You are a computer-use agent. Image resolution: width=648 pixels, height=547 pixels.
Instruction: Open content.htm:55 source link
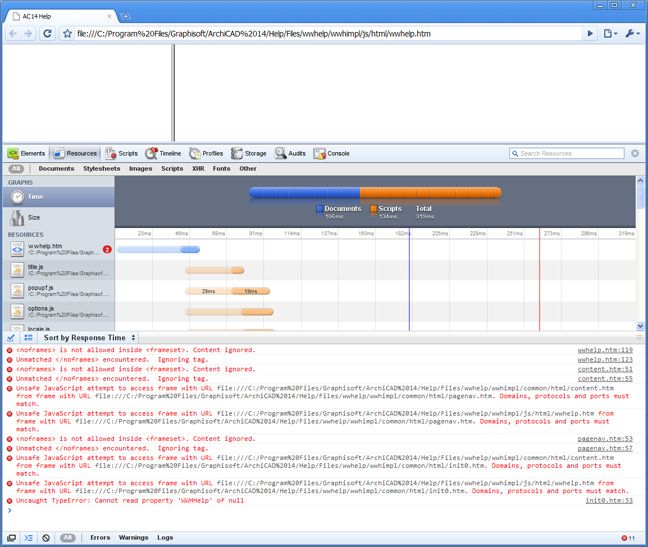[x=605, y=378]
